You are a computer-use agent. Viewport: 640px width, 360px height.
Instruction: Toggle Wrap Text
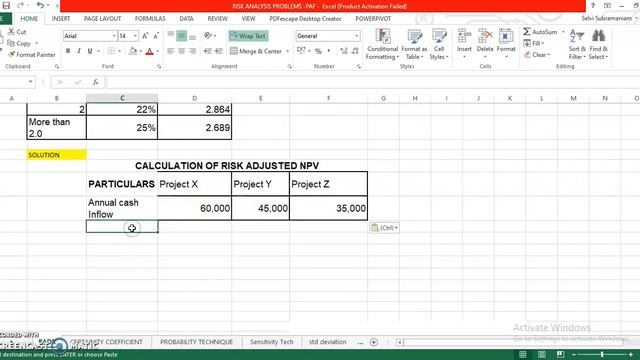(x=248, y=36)
